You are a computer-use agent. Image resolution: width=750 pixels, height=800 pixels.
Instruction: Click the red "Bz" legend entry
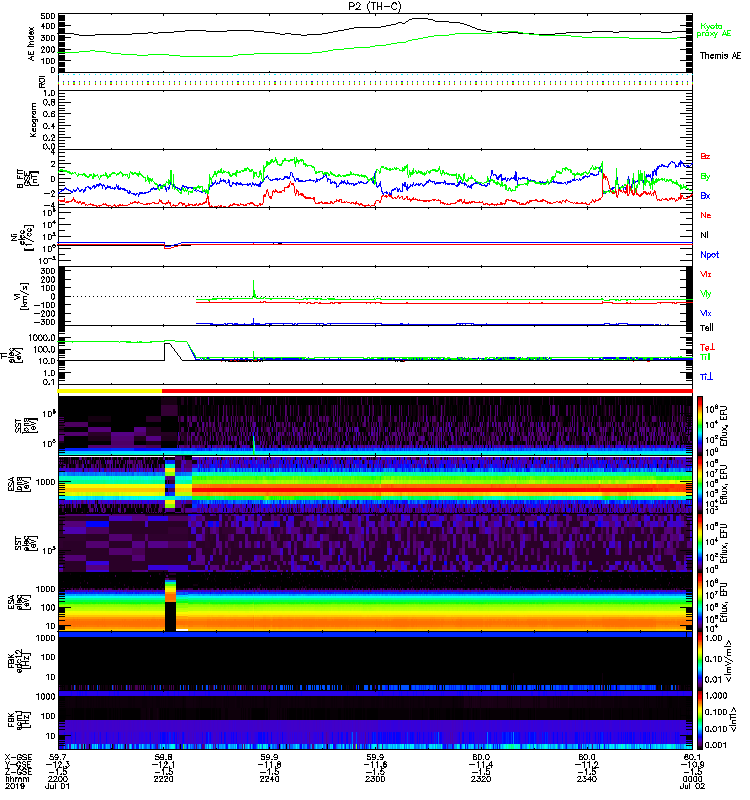[x=705, y=156]
